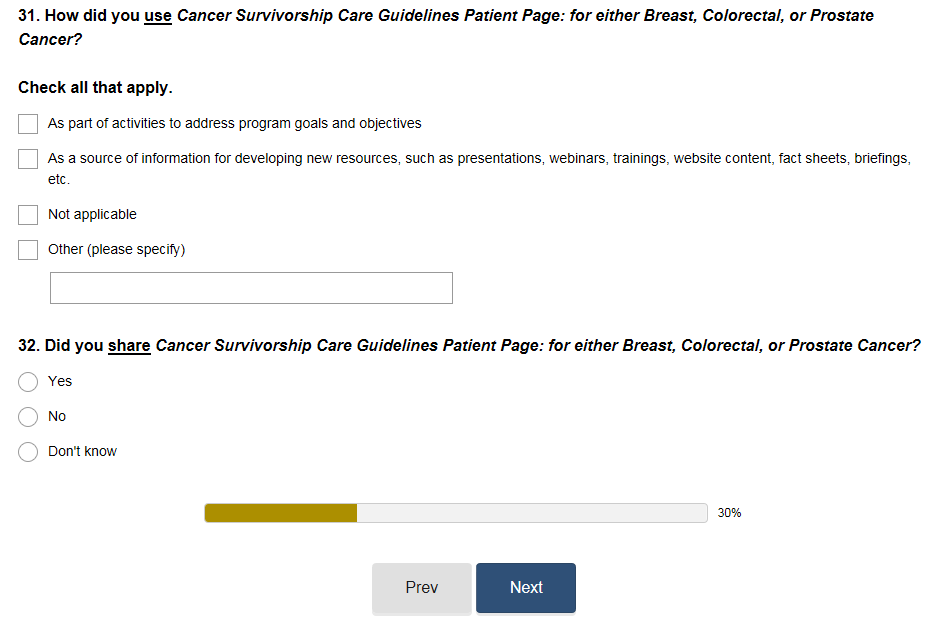Check 'As a source of information' checkbox

tap(28, 159)
